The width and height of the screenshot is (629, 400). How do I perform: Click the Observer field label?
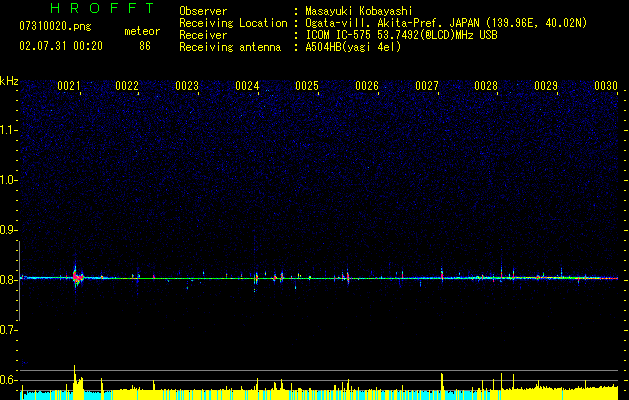point(203,11)
